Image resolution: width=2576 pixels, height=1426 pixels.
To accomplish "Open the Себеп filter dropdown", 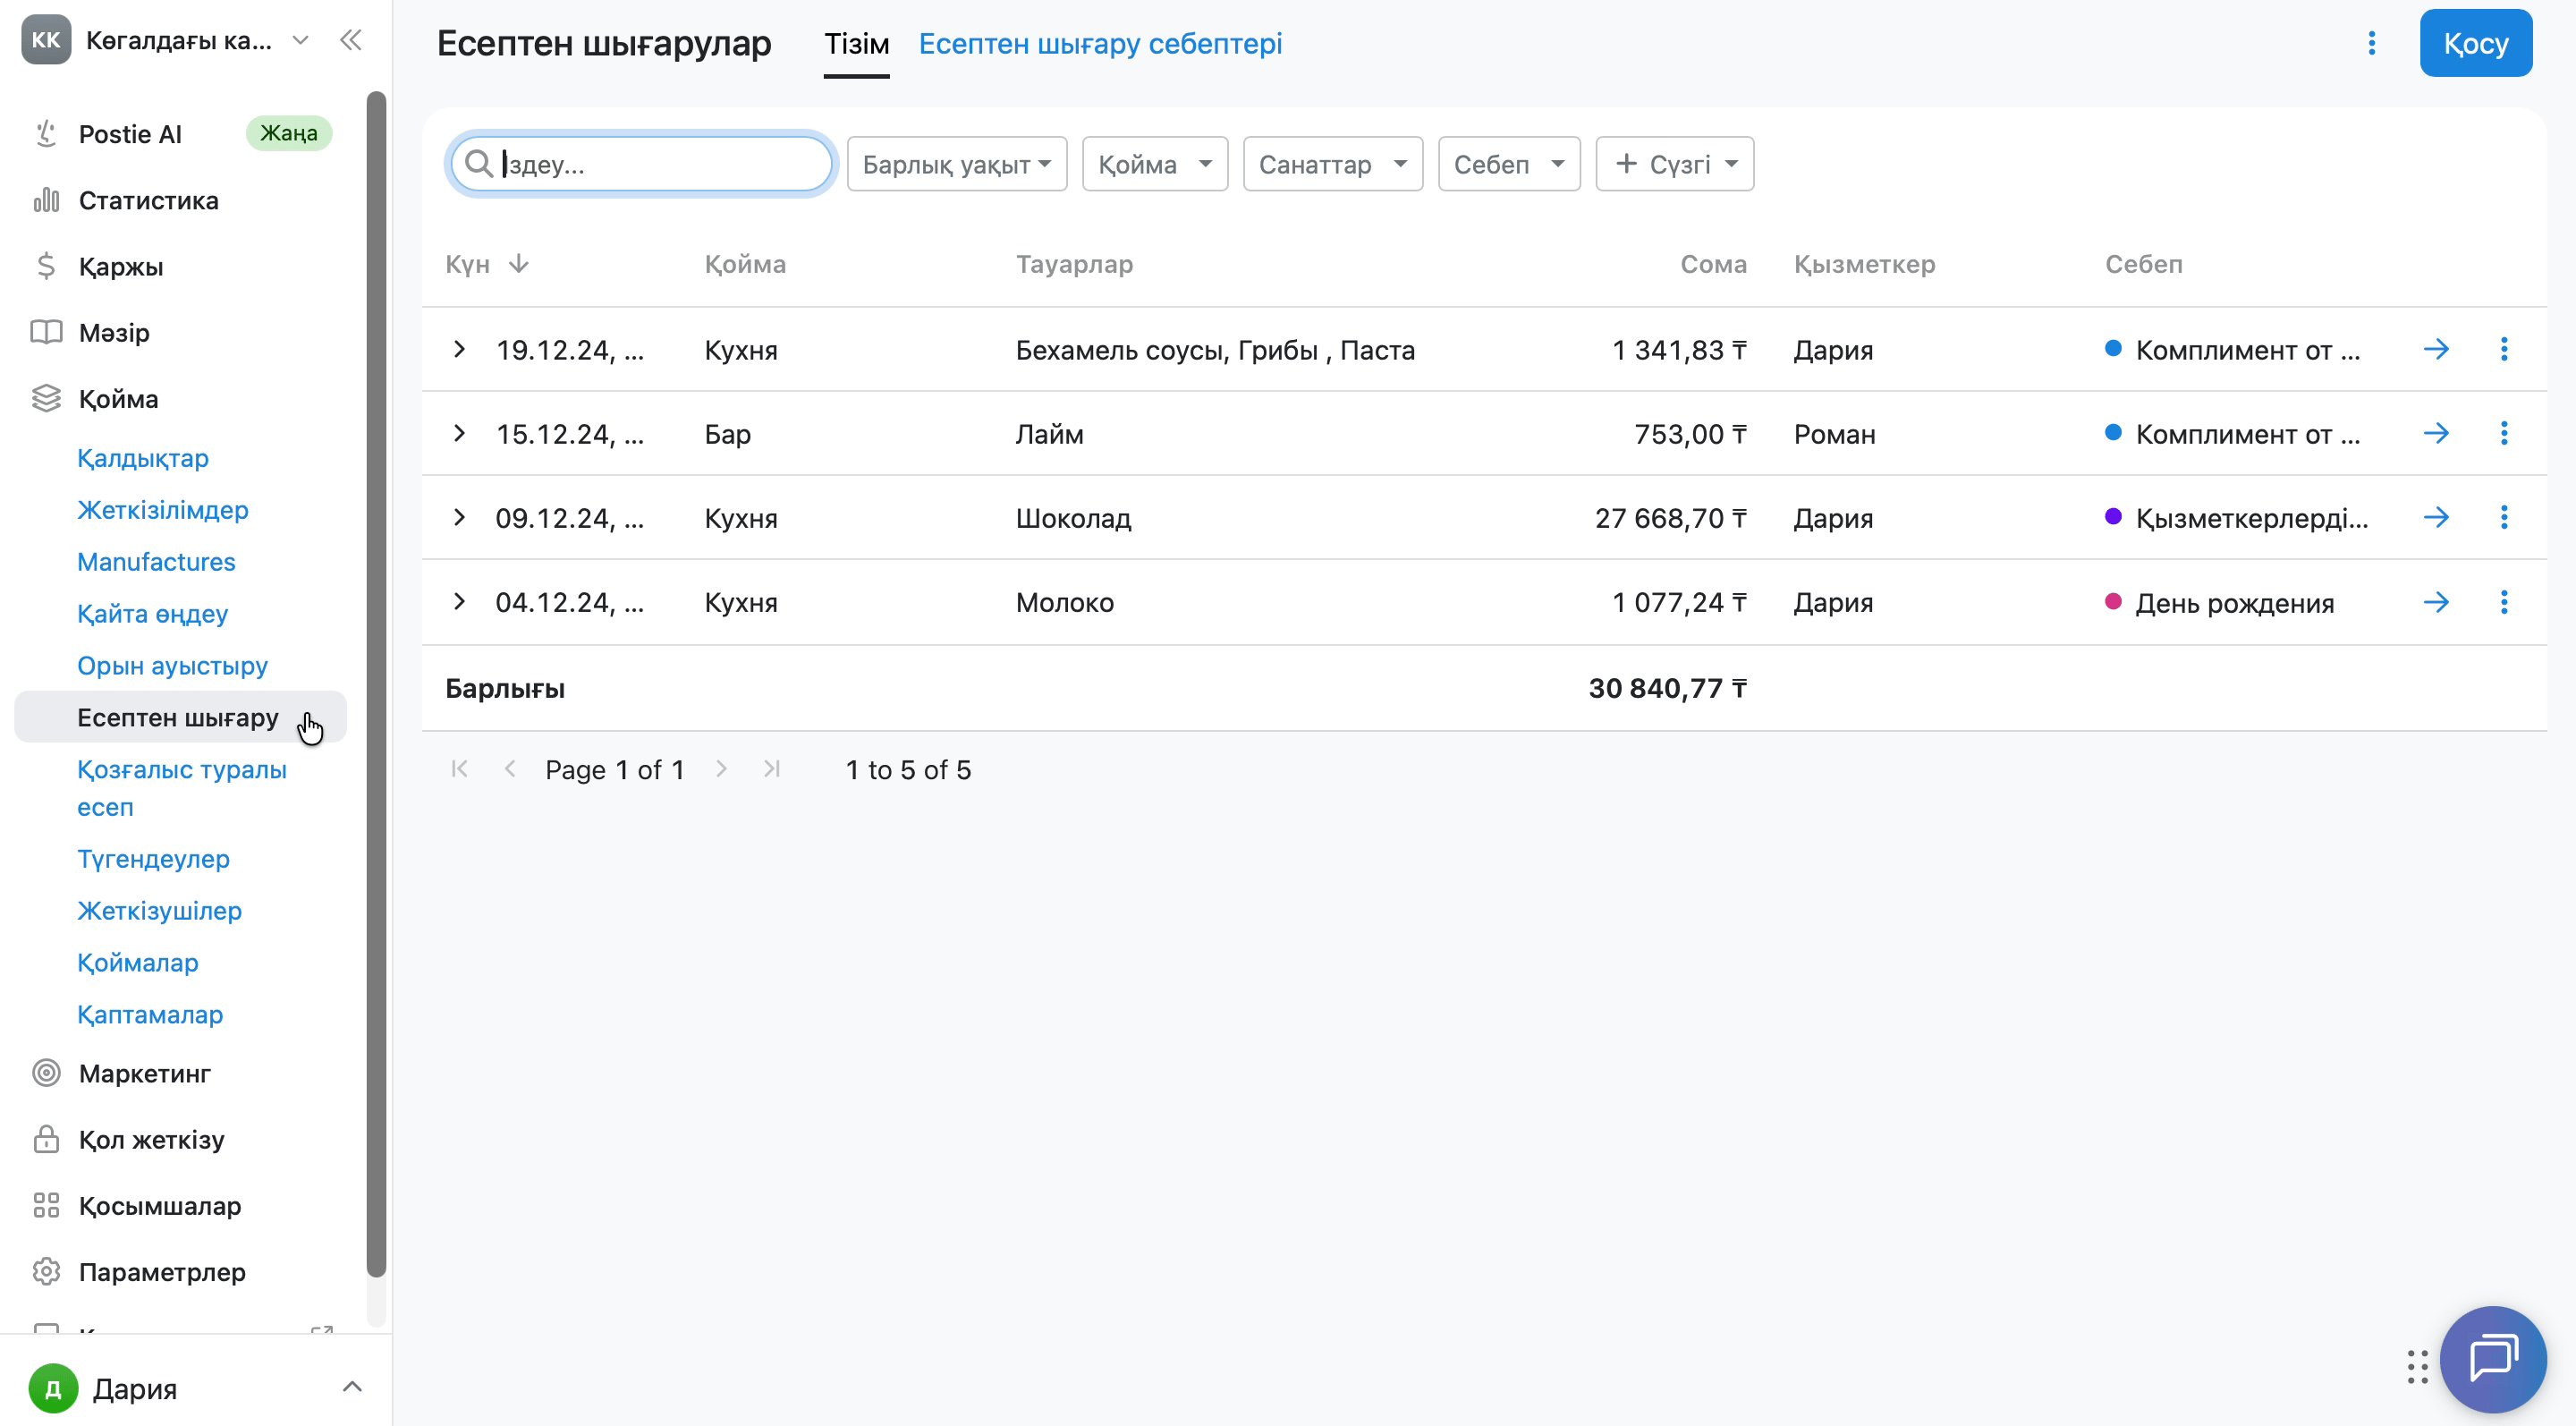I will click(1508, 164).
